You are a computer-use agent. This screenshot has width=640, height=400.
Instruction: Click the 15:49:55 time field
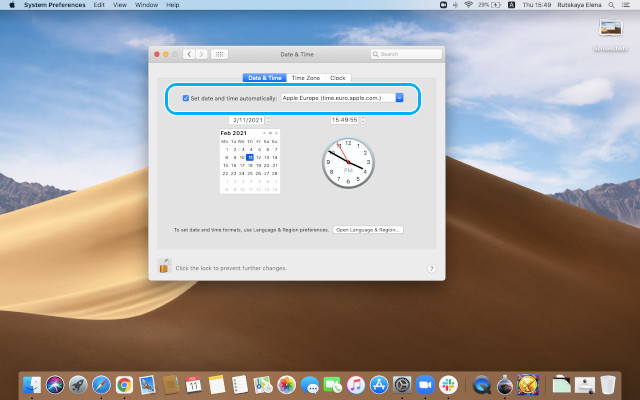345,120
